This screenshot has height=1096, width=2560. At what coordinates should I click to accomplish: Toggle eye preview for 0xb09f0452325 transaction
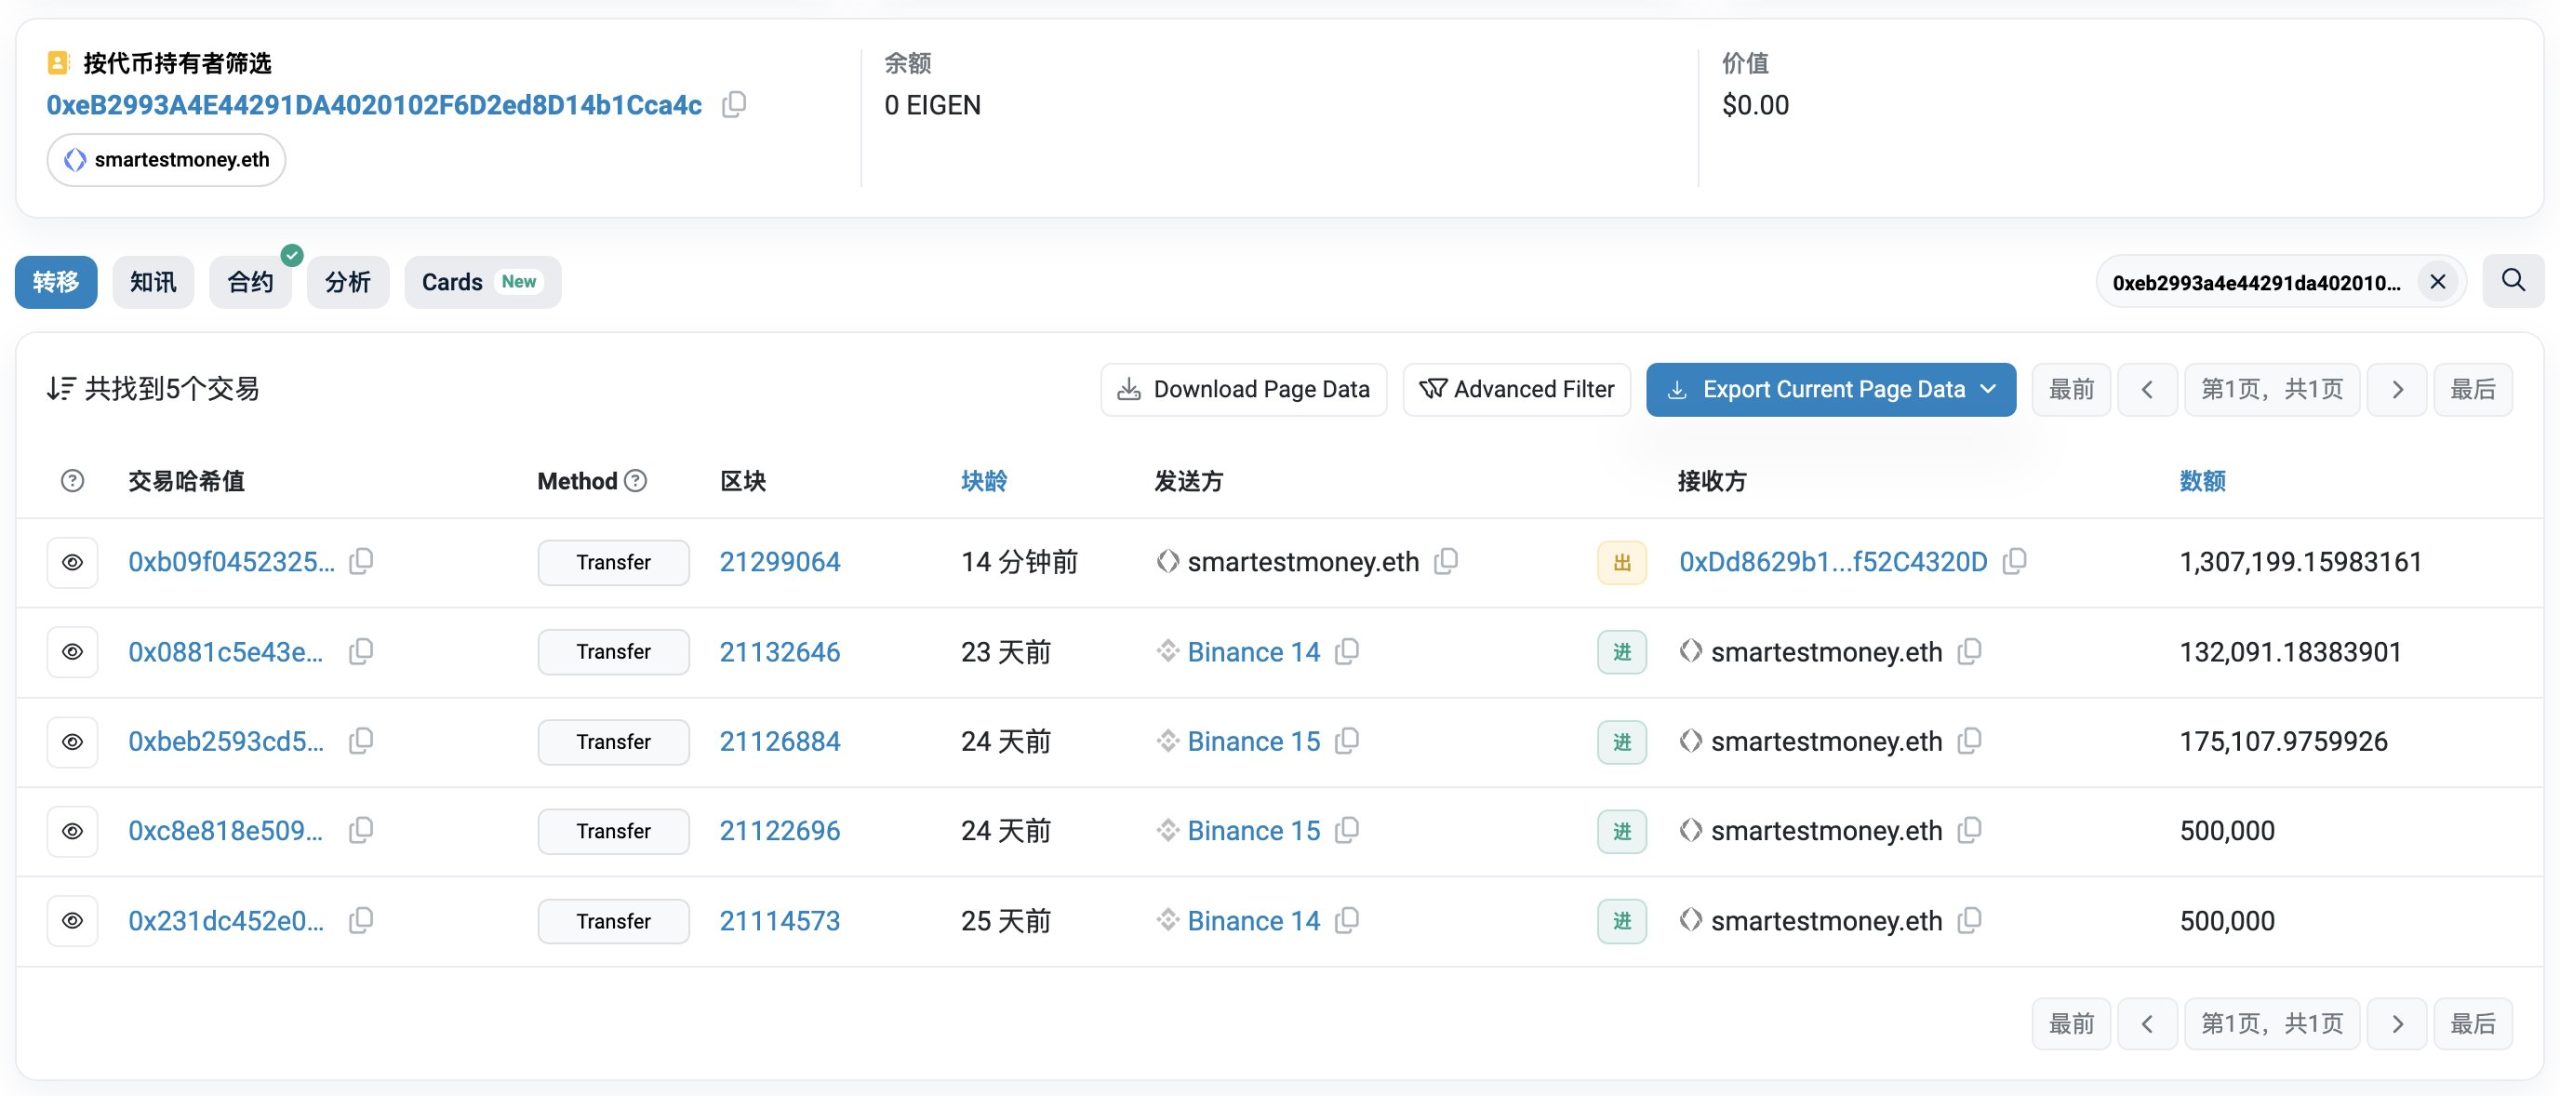pos(72,562)
